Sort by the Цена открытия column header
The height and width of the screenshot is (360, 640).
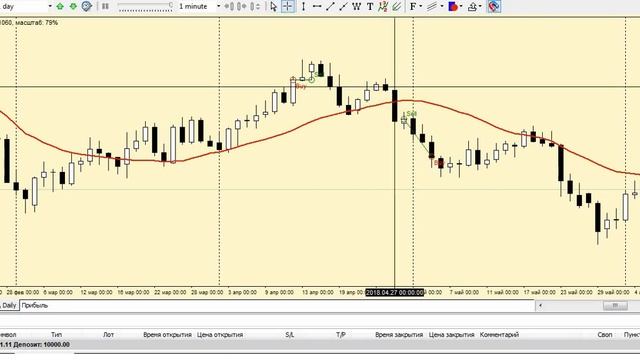[x=220, y=335]
